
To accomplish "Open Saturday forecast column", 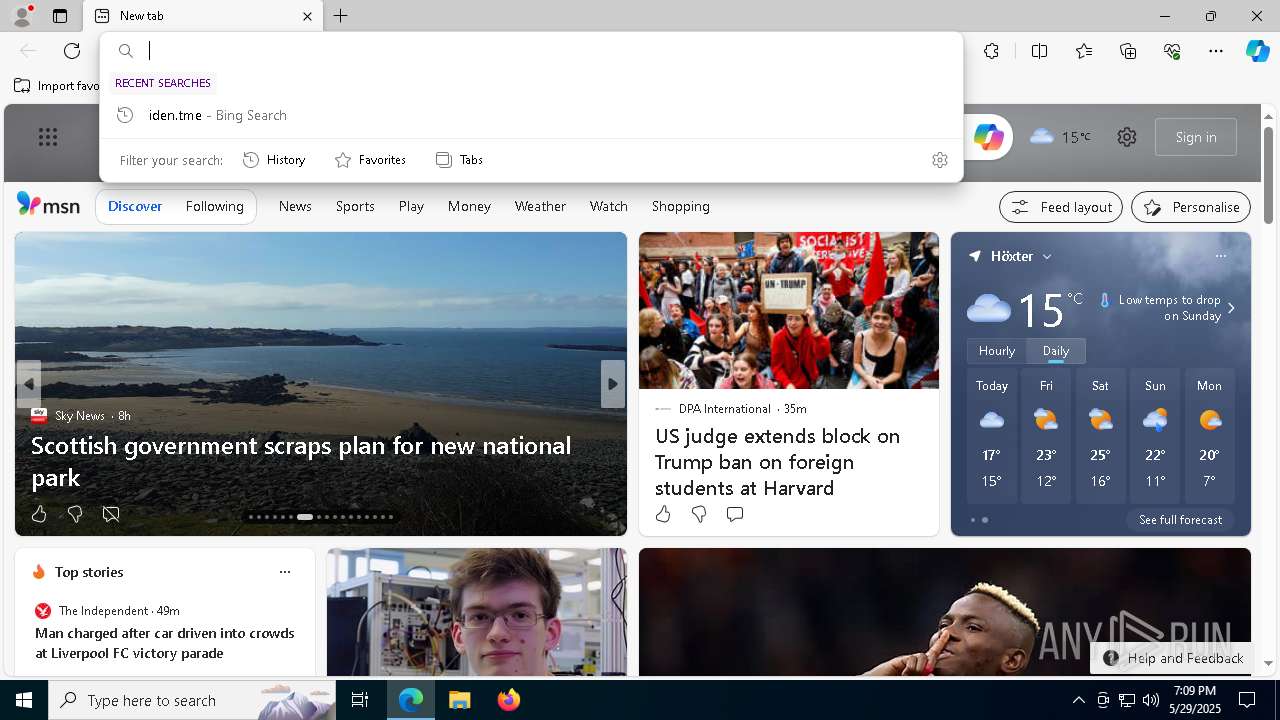I will [x=1100, y=435].
